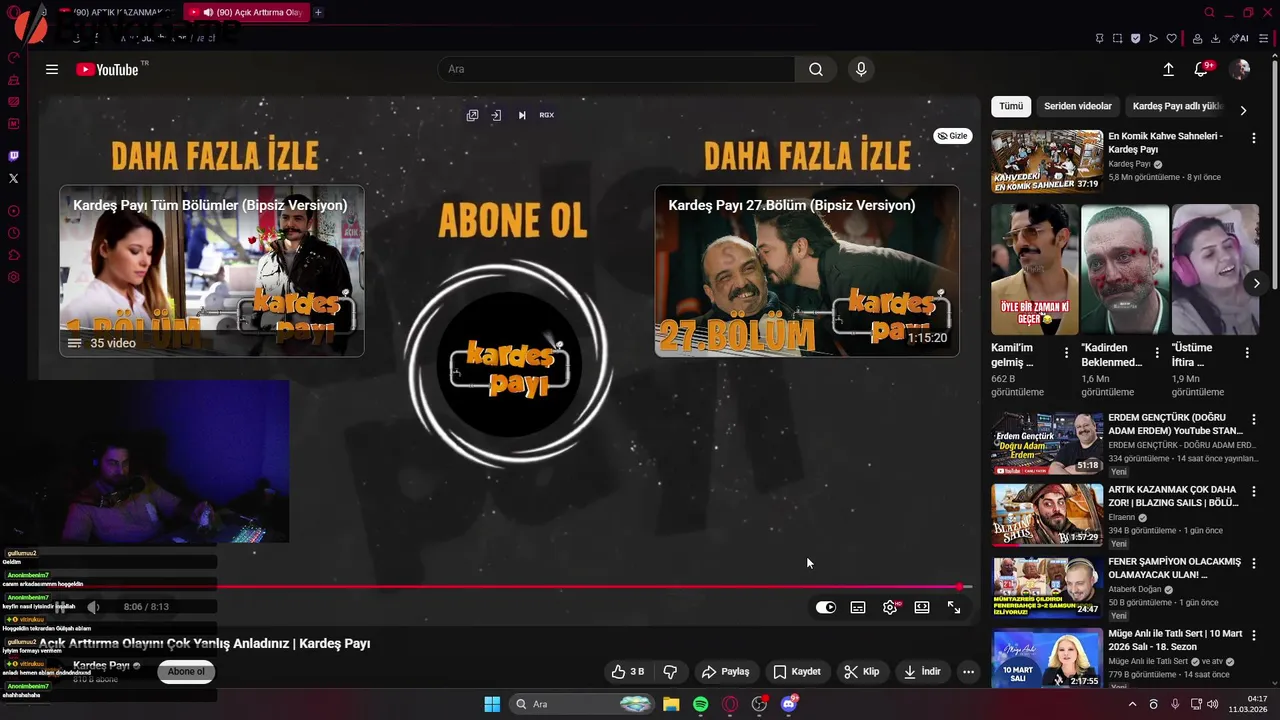The width and height of the screenshot is (1280, 720).
Task: Open options for the Kamil'im gelmiş short
Action: coord(1066,353)
